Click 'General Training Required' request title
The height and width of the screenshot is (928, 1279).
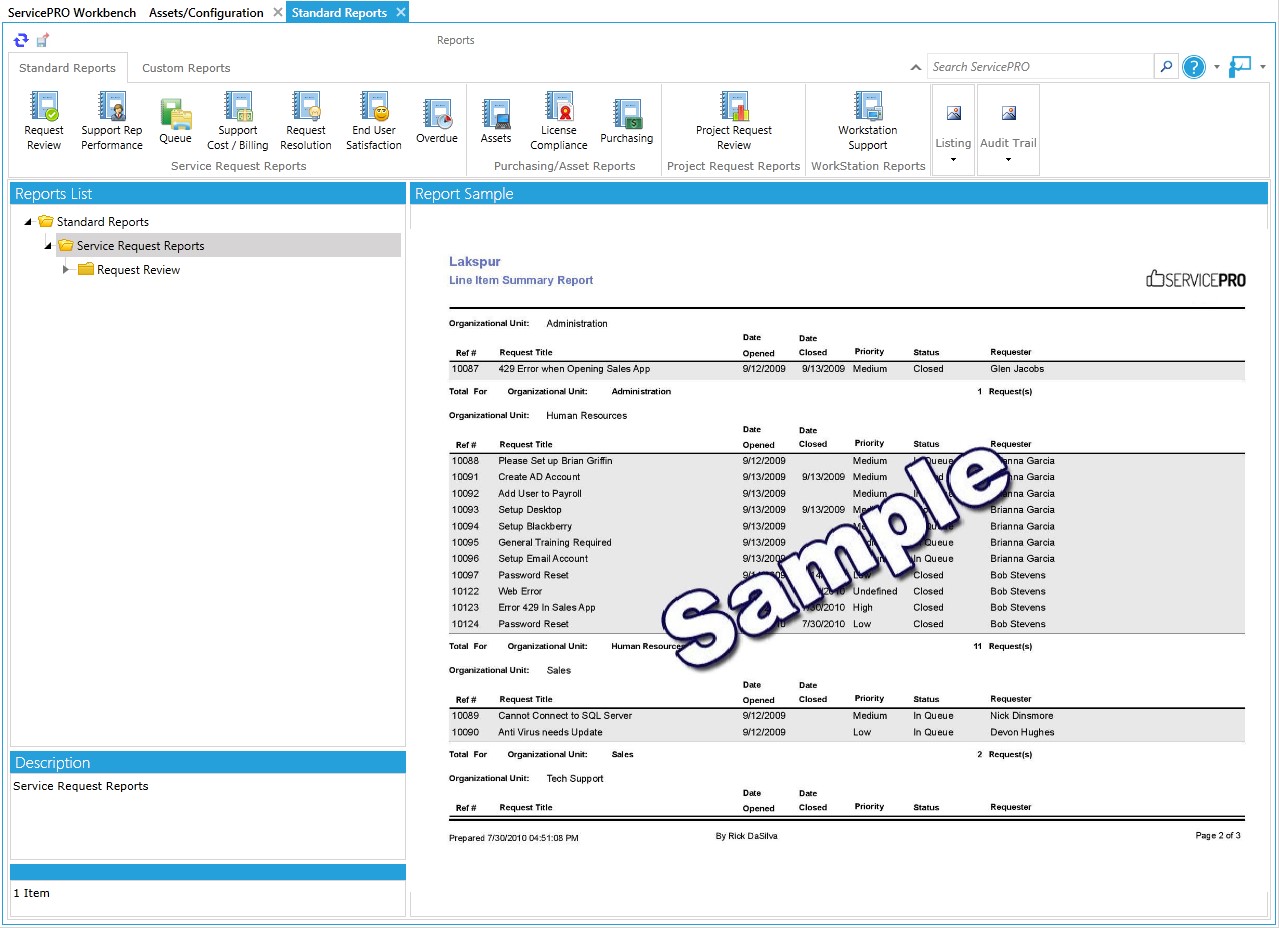click(555, 543)
